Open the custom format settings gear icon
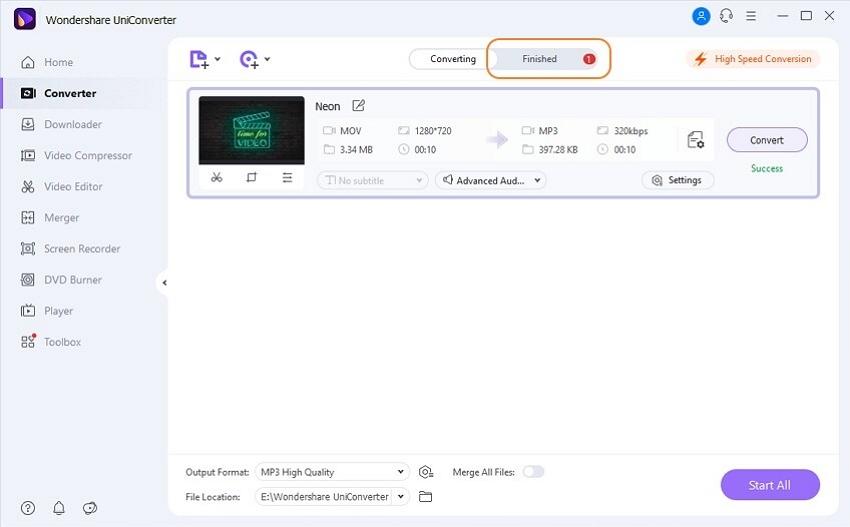This screenshot has height=527, width=850. click(x=426, y=472)
